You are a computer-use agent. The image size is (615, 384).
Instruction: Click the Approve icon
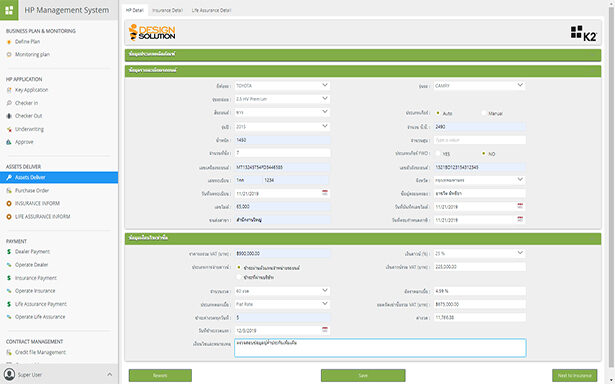(9, 142)
